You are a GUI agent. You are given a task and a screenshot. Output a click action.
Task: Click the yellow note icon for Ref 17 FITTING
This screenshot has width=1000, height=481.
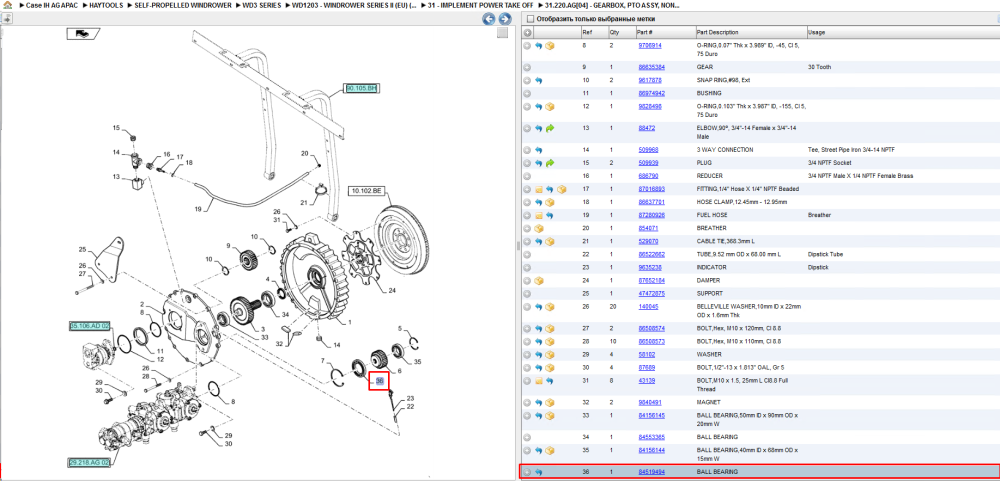(538, 189)
